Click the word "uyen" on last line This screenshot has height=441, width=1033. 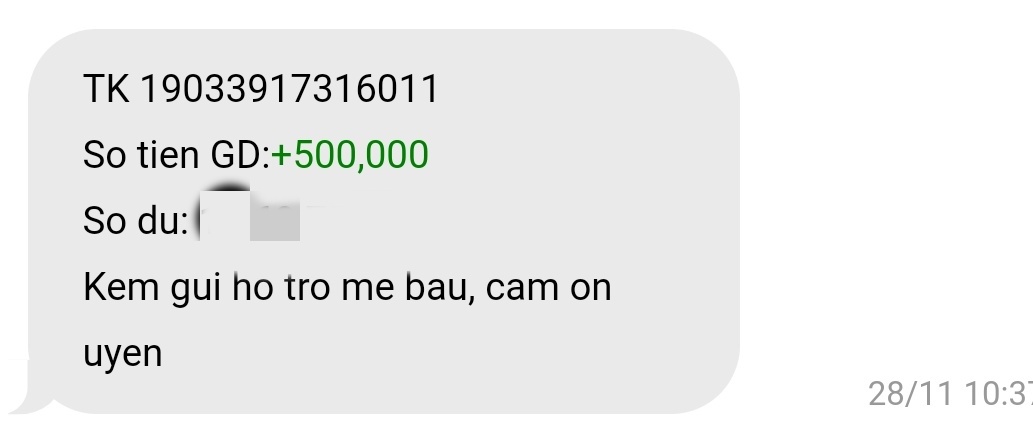[x=123, y=356]
